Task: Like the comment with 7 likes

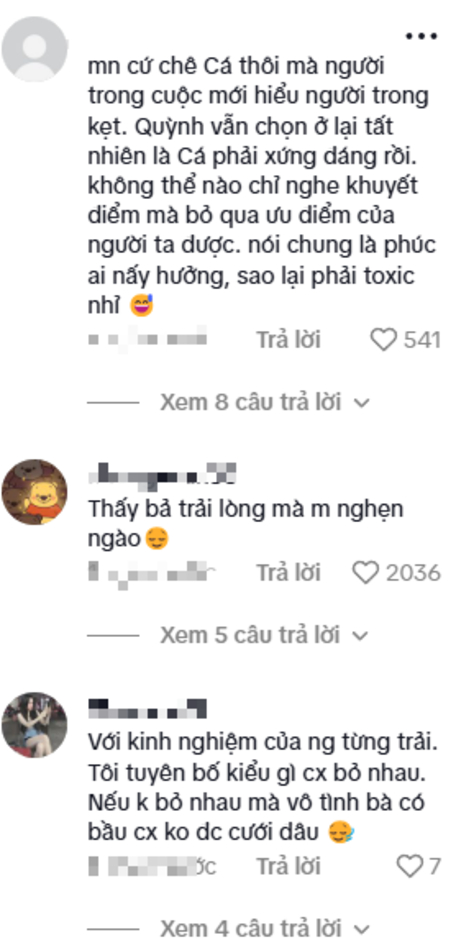Action: point(410,866)
